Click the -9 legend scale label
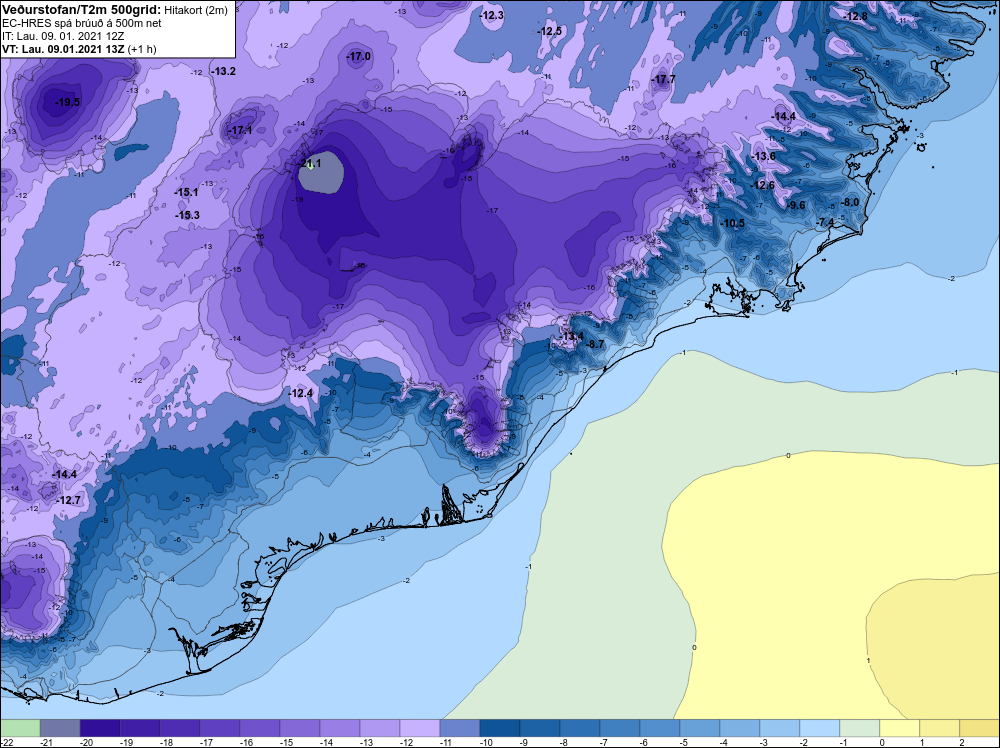The image size is (1000, 748). 524,742
